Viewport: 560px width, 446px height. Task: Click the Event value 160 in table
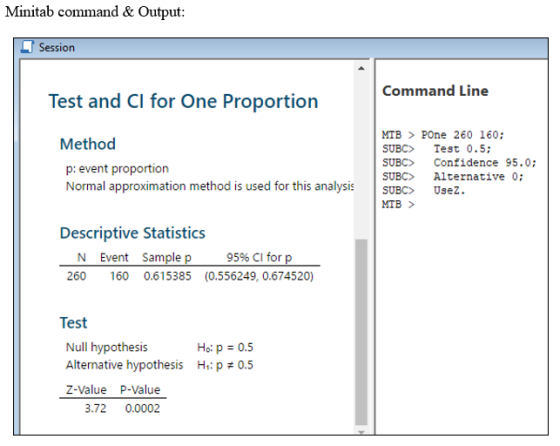click(x=119, y=276)
